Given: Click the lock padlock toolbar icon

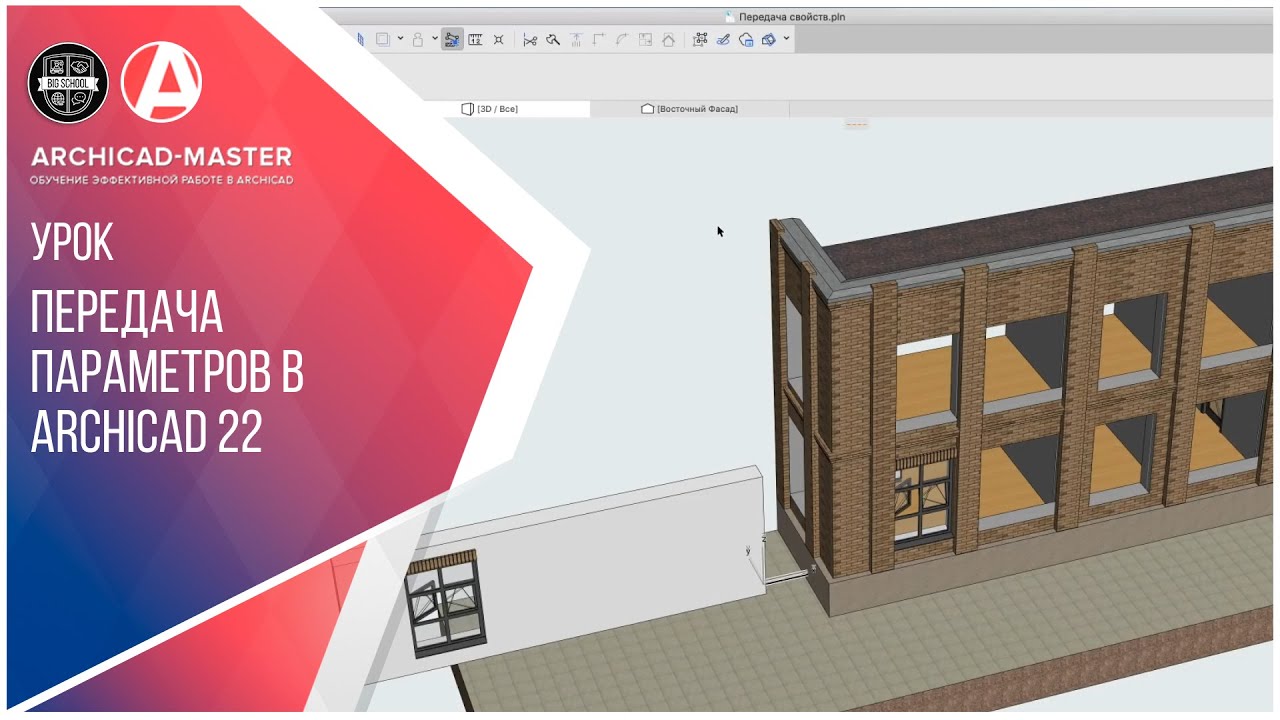Looking at the screenshot, I should [417, 39].
